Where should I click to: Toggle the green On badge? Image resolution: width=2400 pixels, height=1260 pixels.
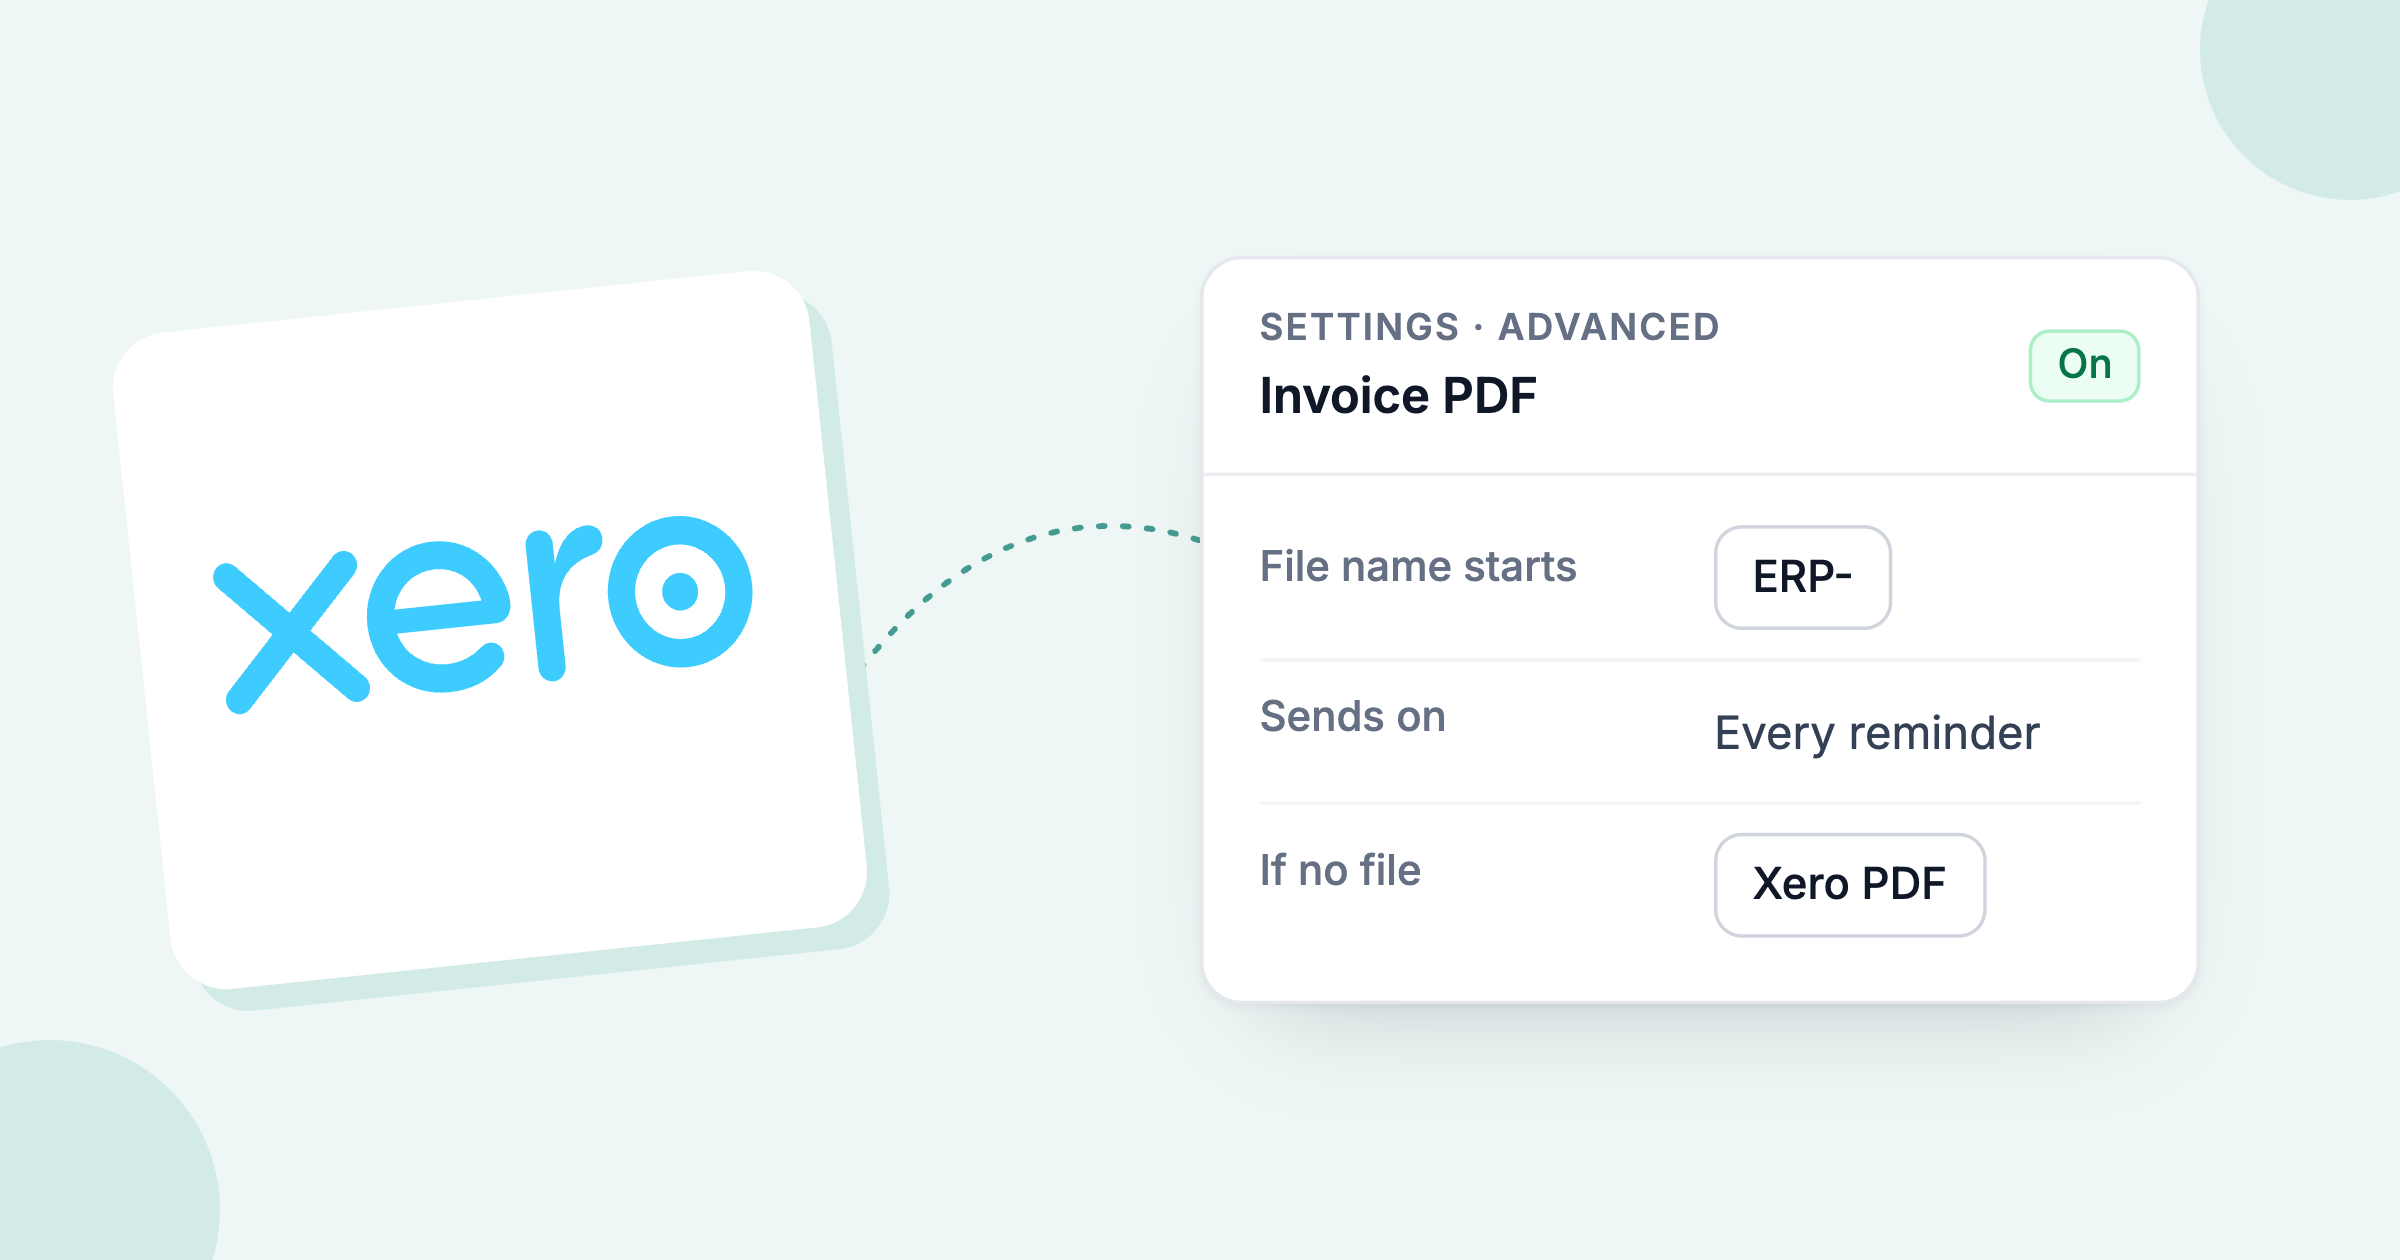point(2084,366)
